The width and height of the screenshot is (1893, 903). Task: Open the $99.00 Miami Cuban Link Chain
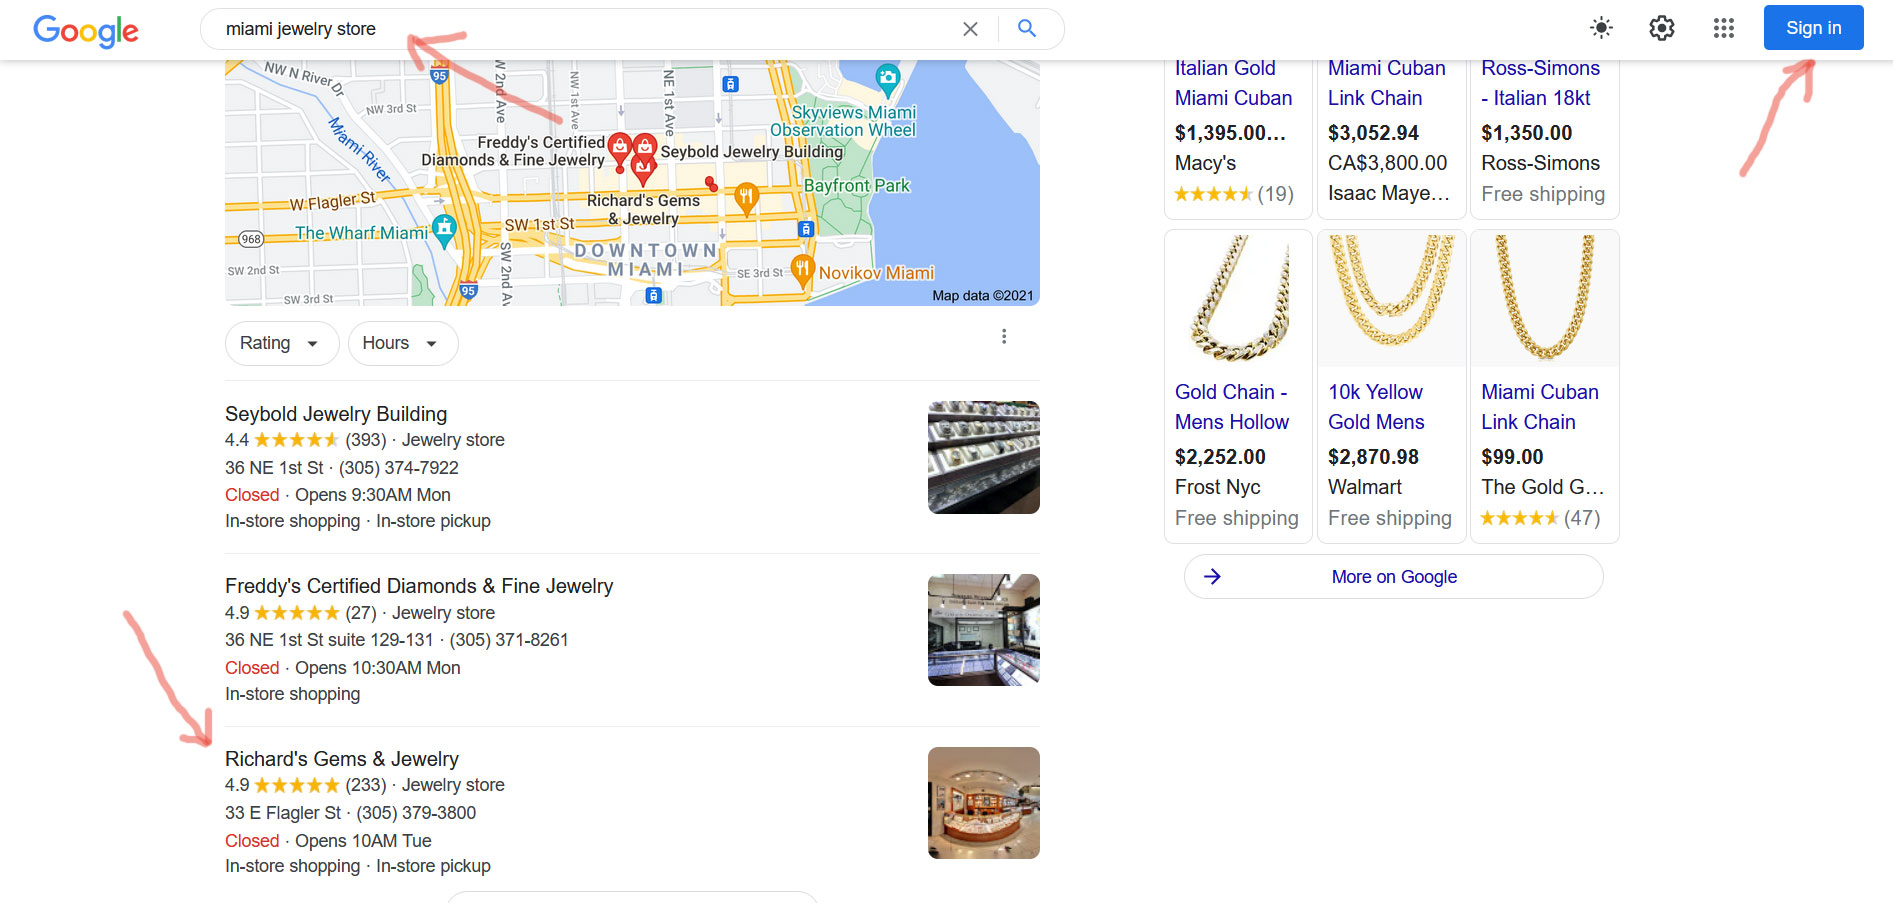tap(1539, 406)
